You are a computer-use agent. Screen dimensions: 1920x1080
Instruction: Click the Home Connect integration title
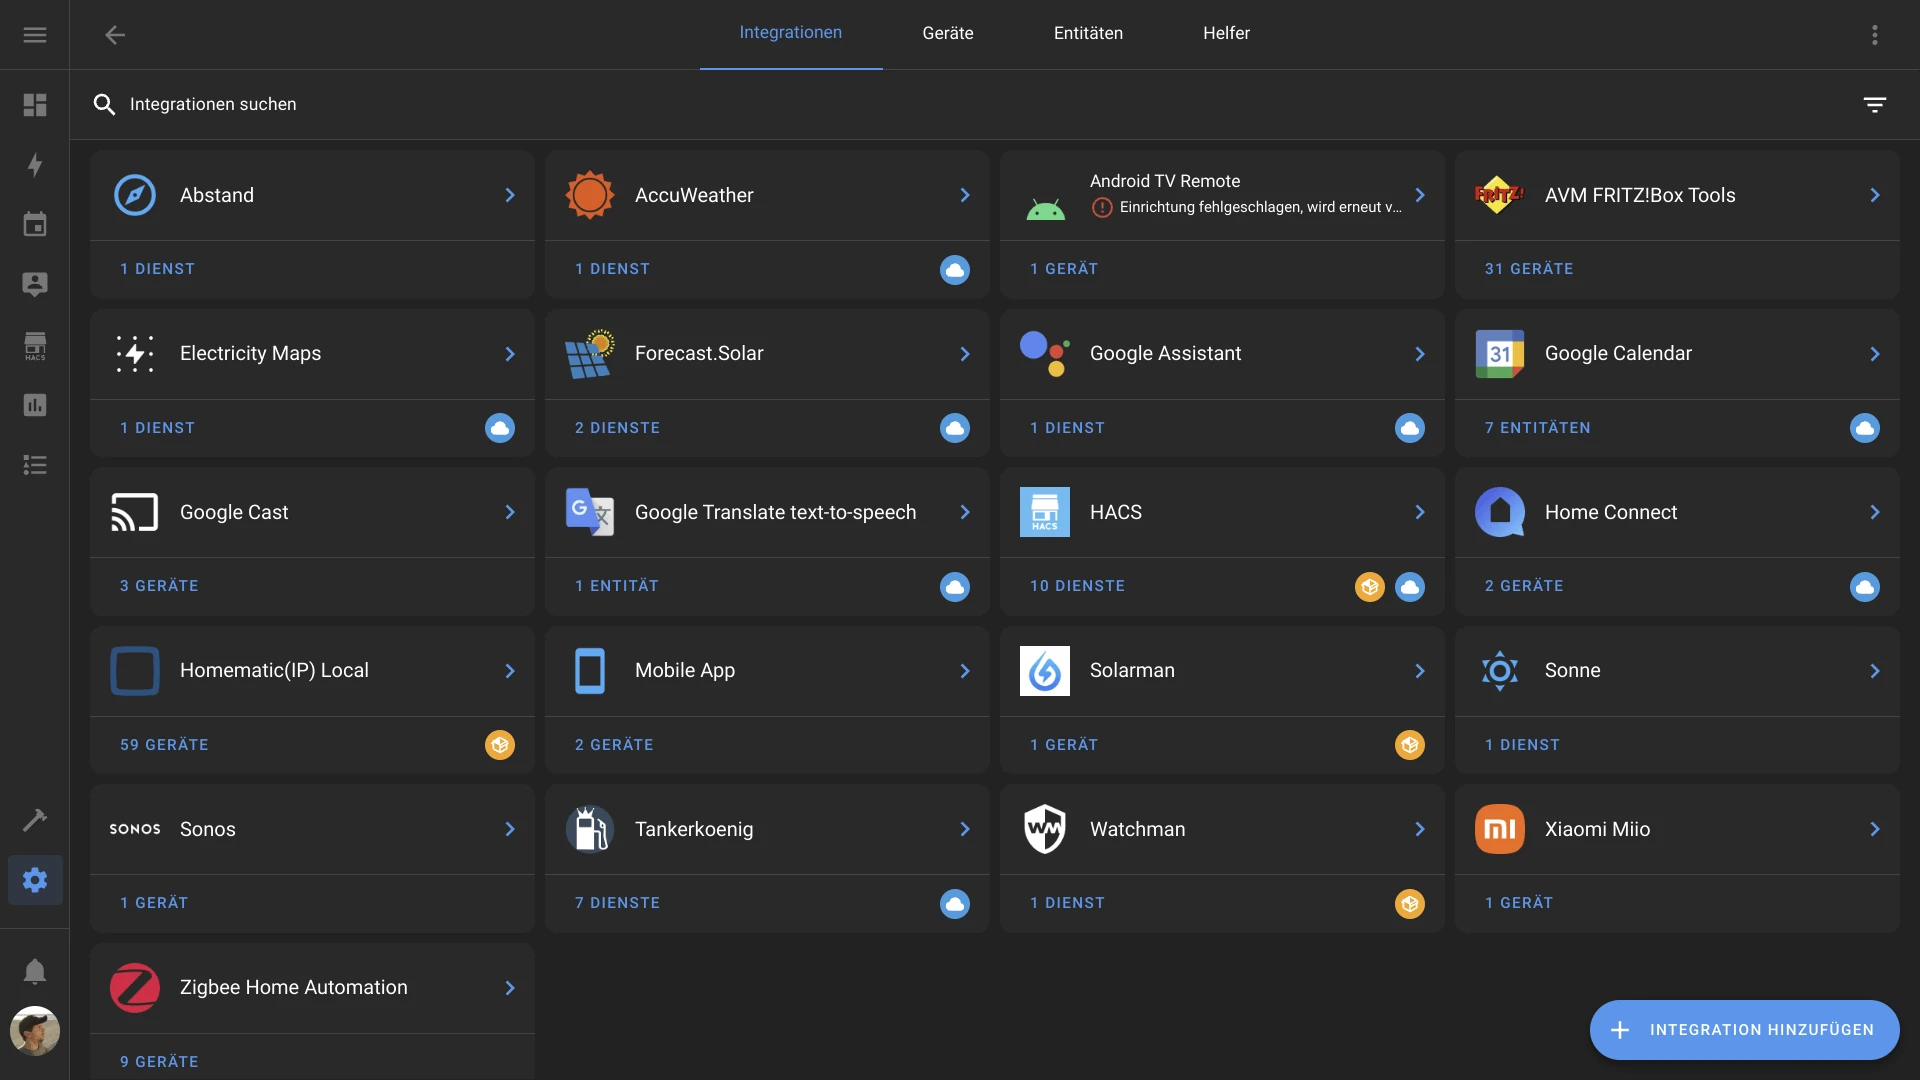(1611, 512)
